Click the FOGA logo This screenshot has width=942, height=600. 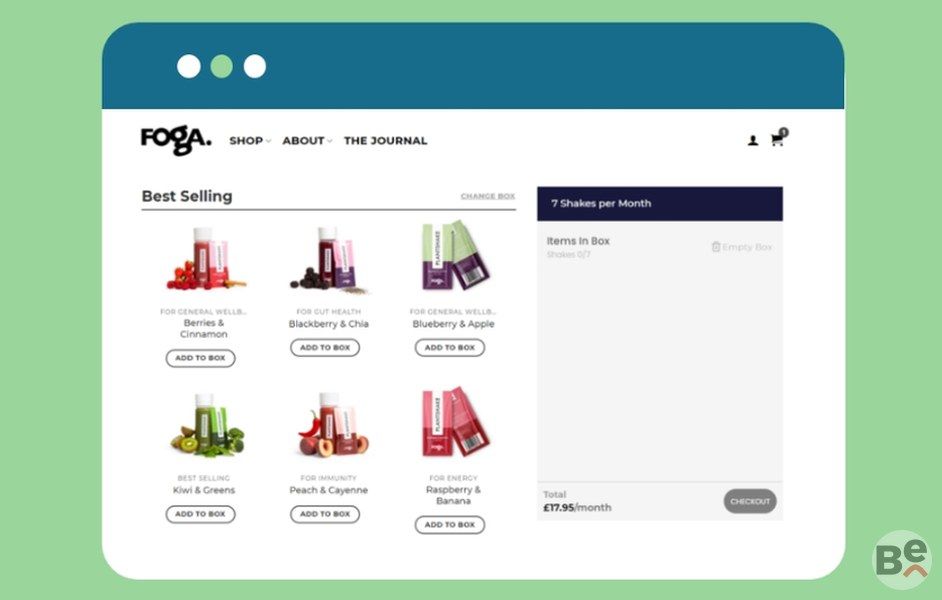(176, 140)
